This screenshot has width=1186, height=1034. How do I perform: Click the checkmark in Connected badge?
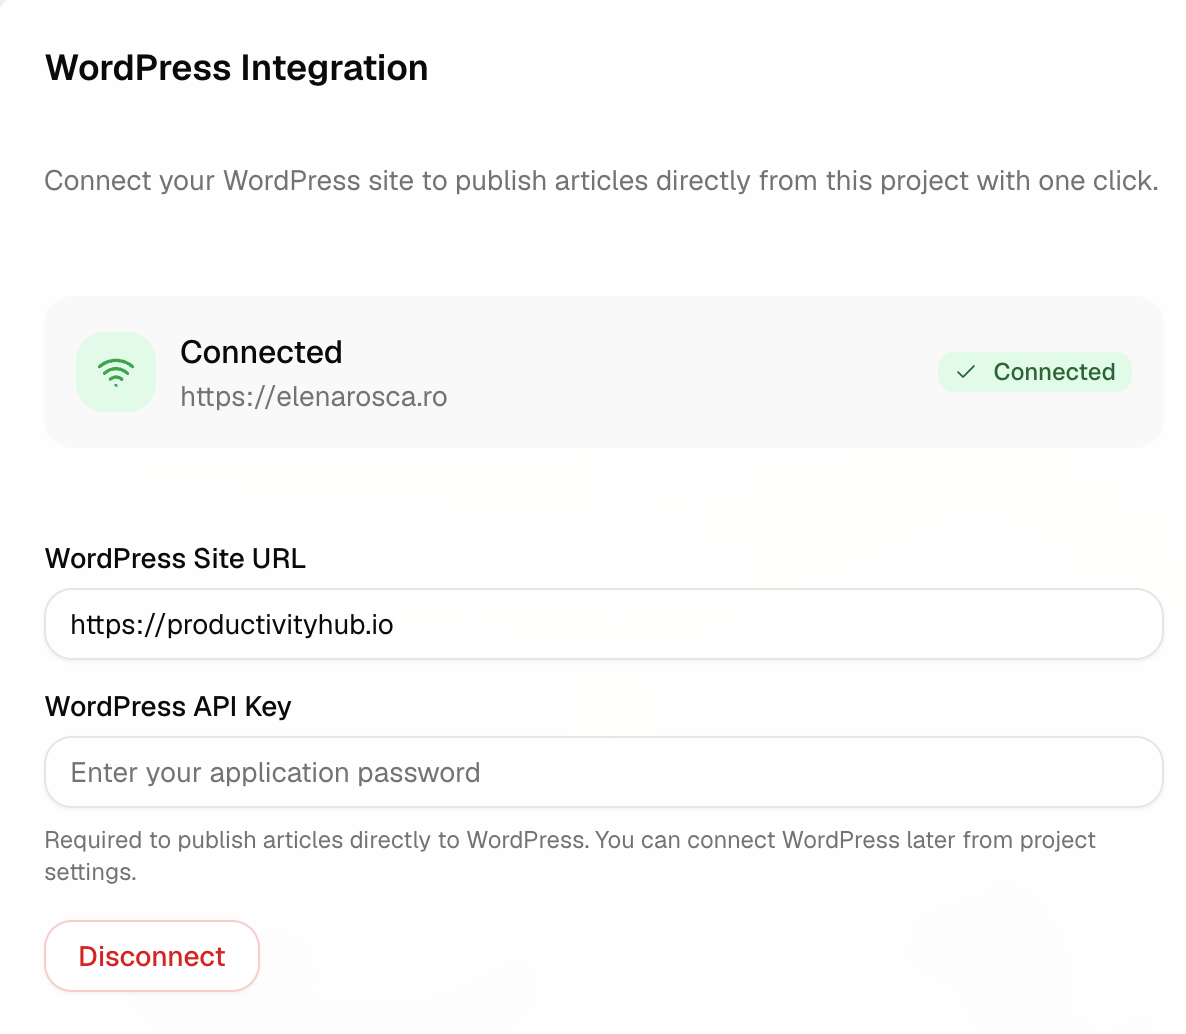(966, 372)
